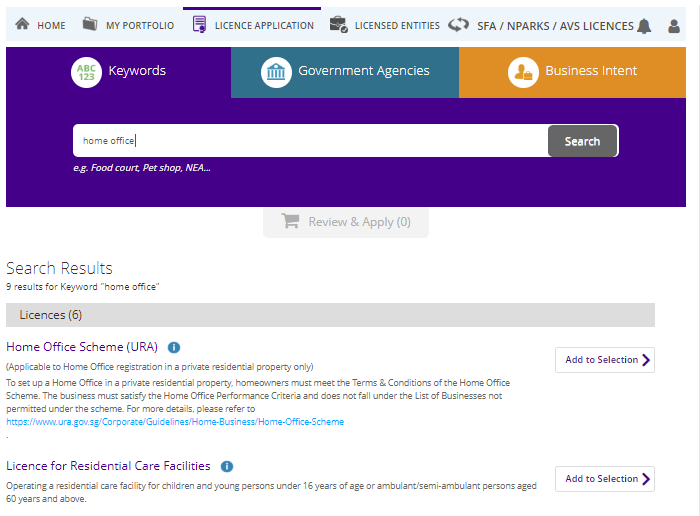The height and width of the screenshot is (516, 700).
Task: Click info icon beside Home Office Scheme
Action: click(x=174, y=348)
